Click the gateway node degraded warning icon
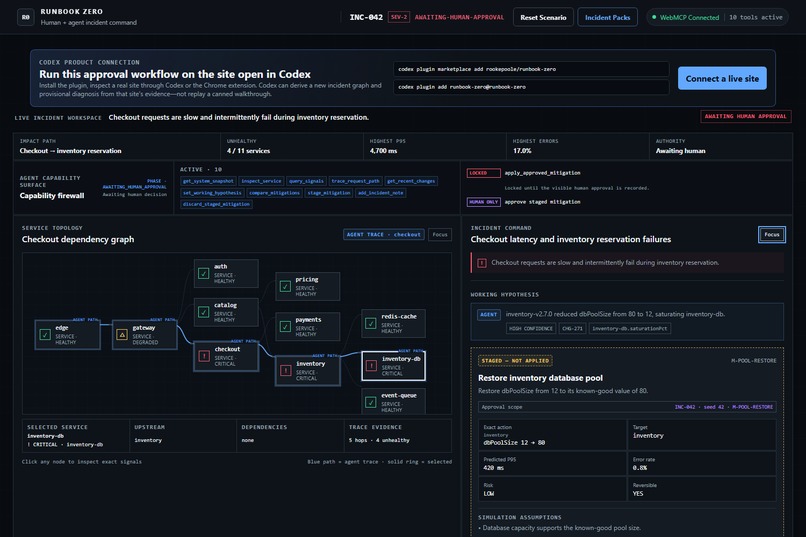 tap(122, 335)
